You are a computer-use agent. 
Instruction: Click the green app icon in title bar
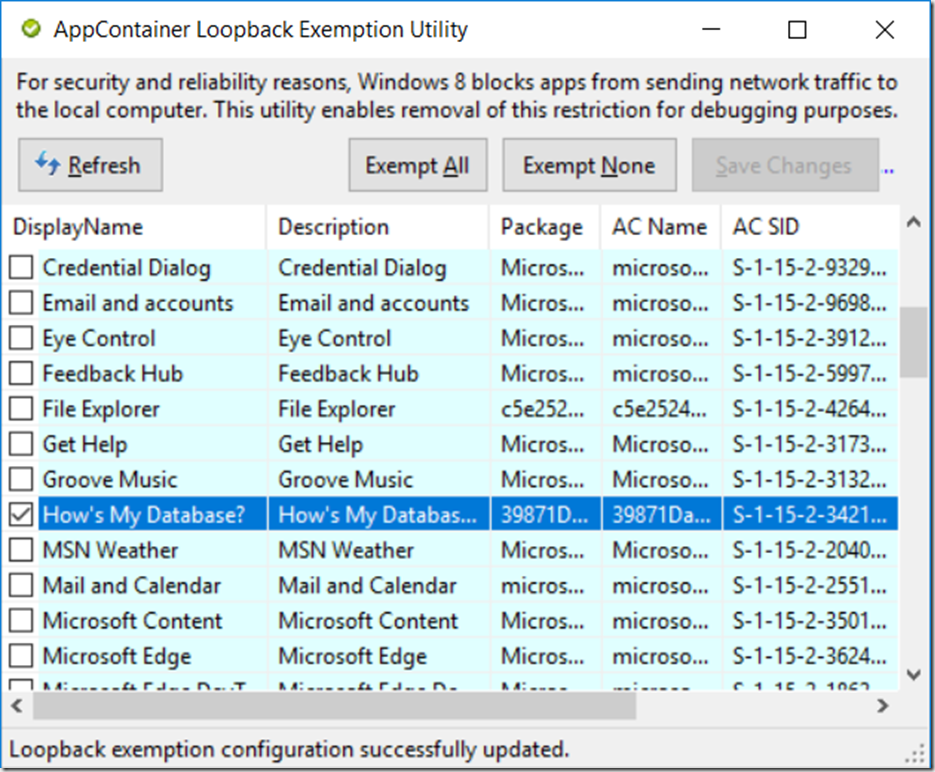coord(30,29)
